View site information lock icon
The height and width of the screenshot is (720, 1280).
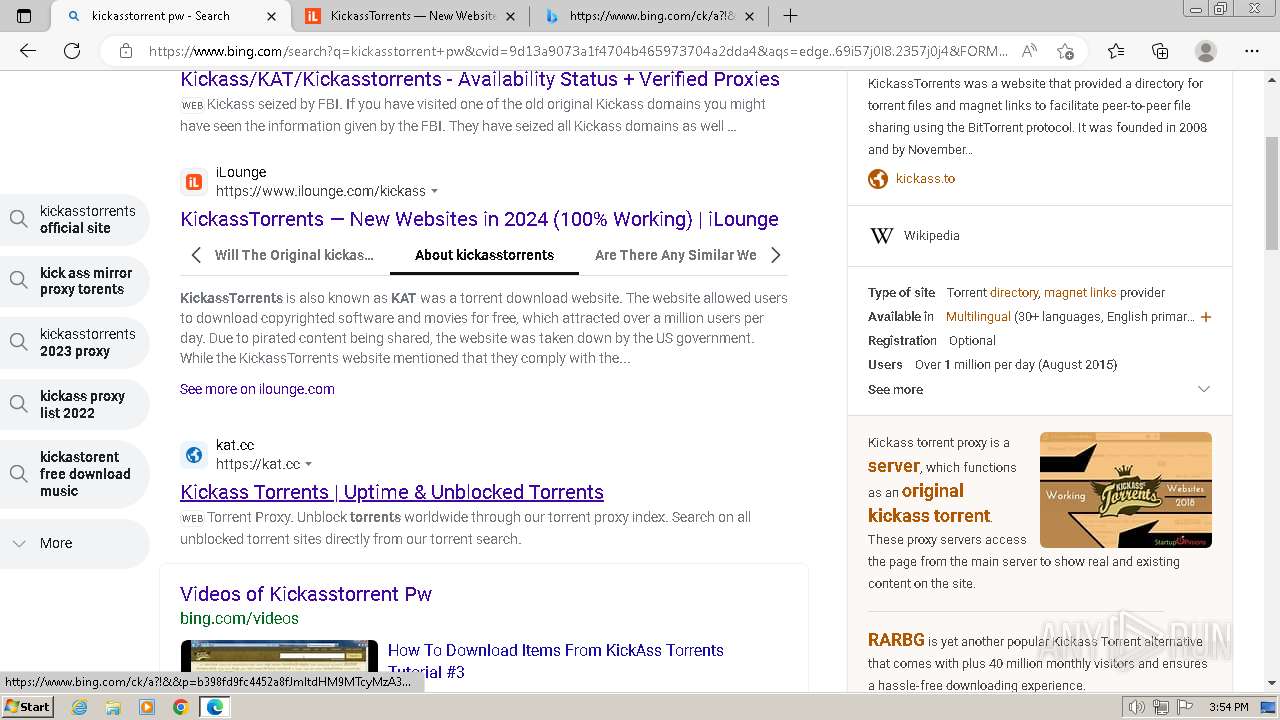click(x=125, y=51)
